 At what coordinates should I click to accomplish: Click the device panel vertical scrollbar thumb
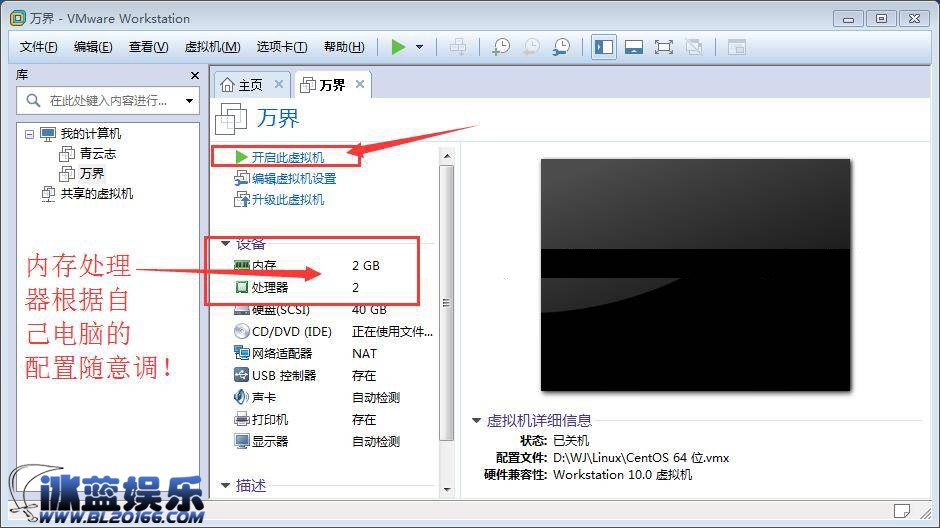pyautogui.click(x=447, y=303)
